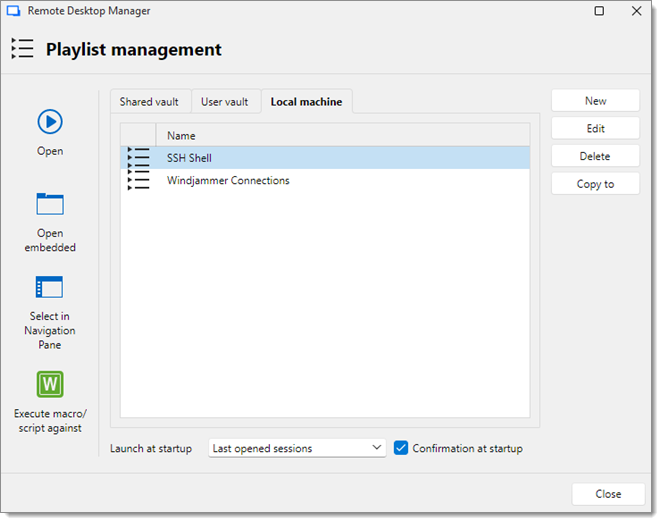The width and height of the screenshot is (662, 523).
Task: Close the window with the X button
Action: point(637,11)
